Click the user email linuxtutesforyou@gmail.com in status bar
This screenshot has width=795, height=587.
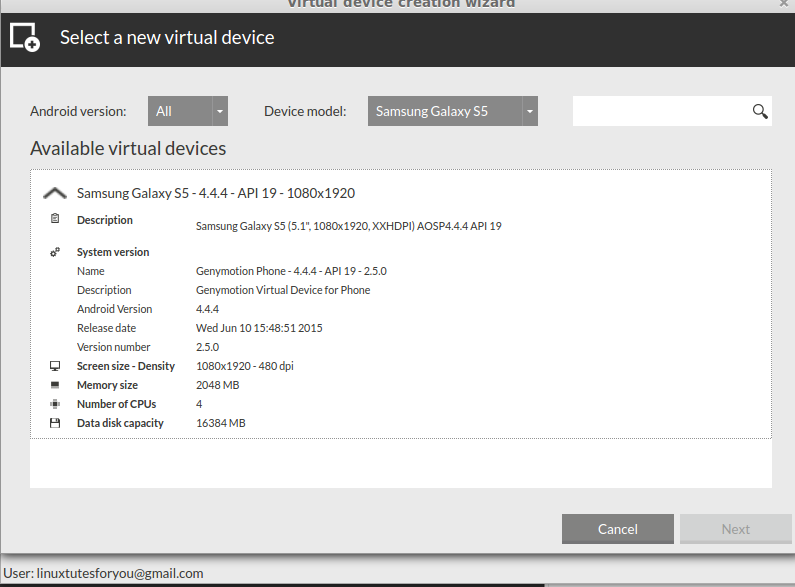click(x=120, y=573)
